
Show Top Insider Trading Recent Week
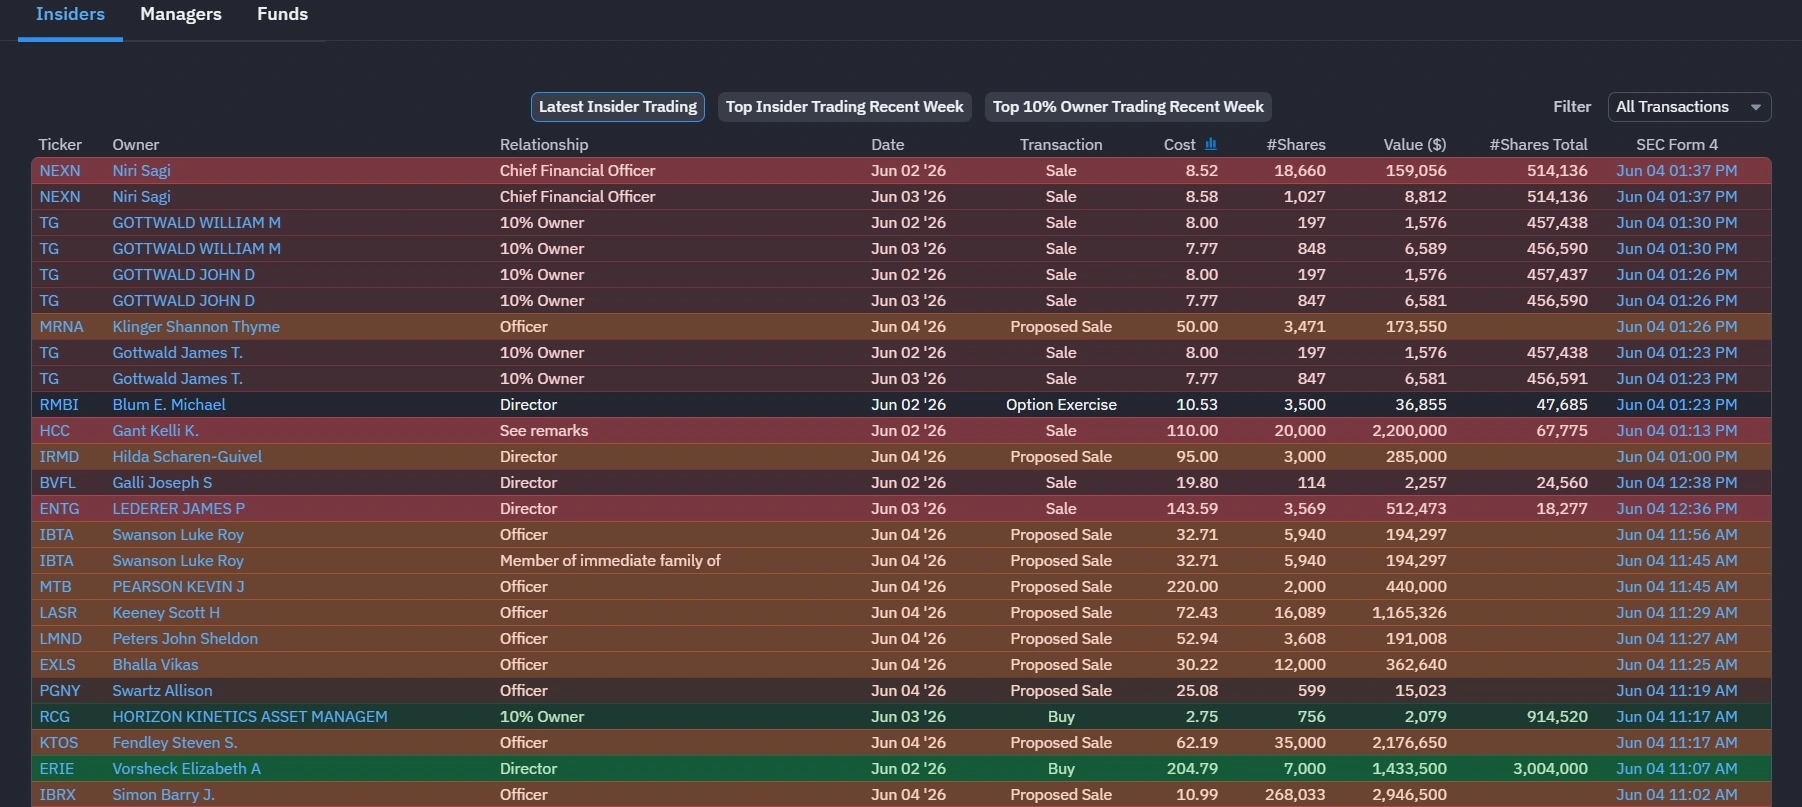coord(845,107)
